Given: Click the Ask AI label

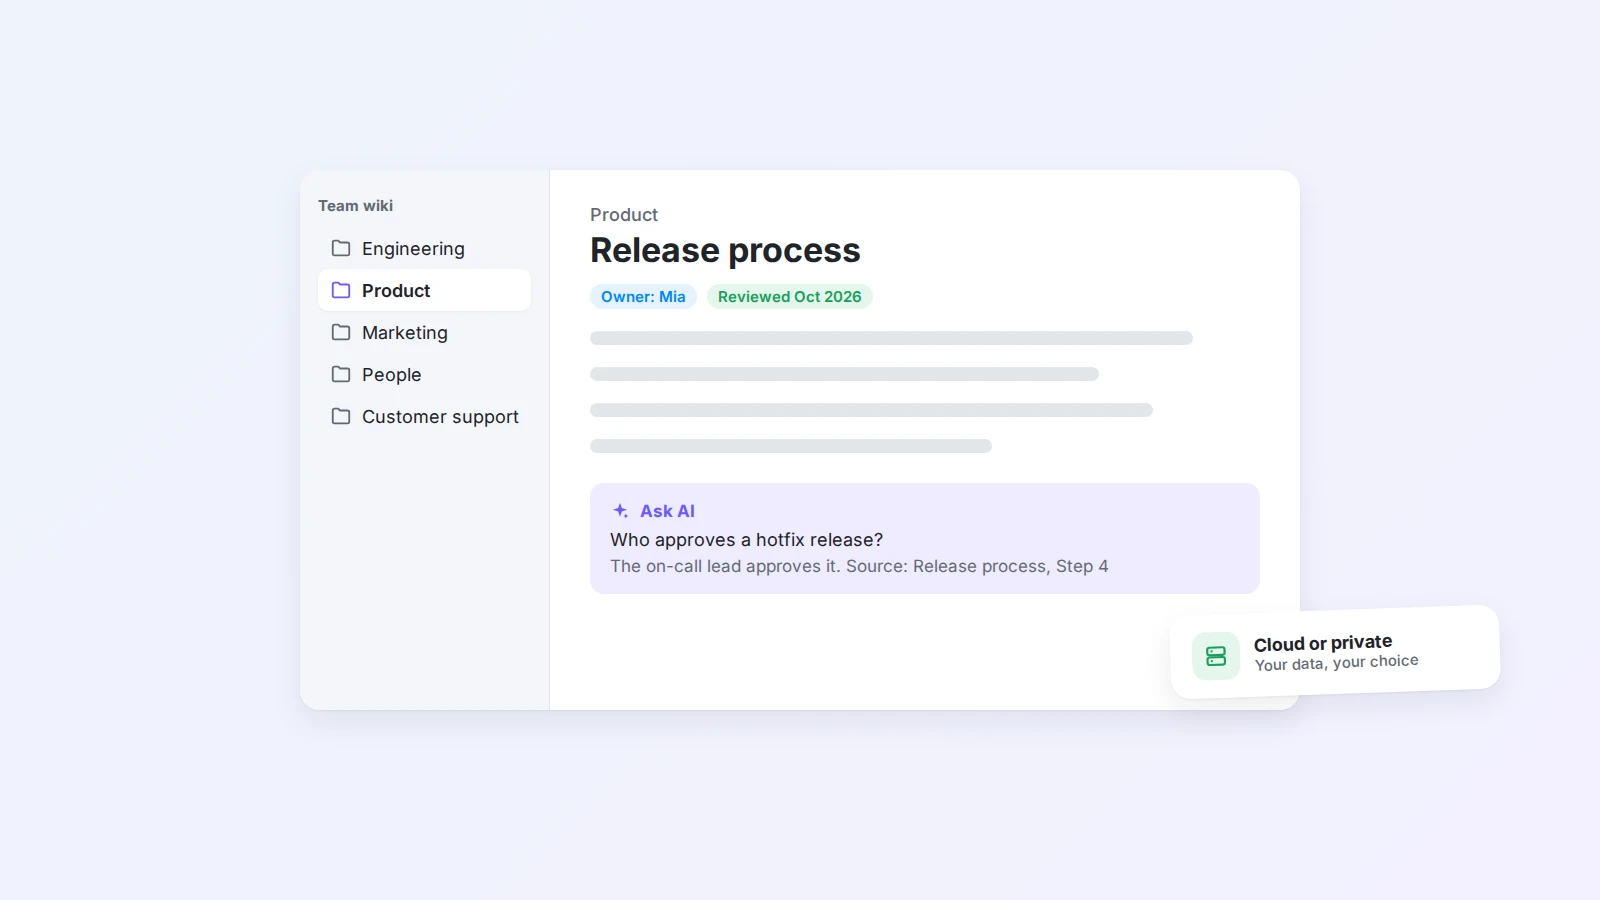Looking at the screenshot, I should coord(667,511).
